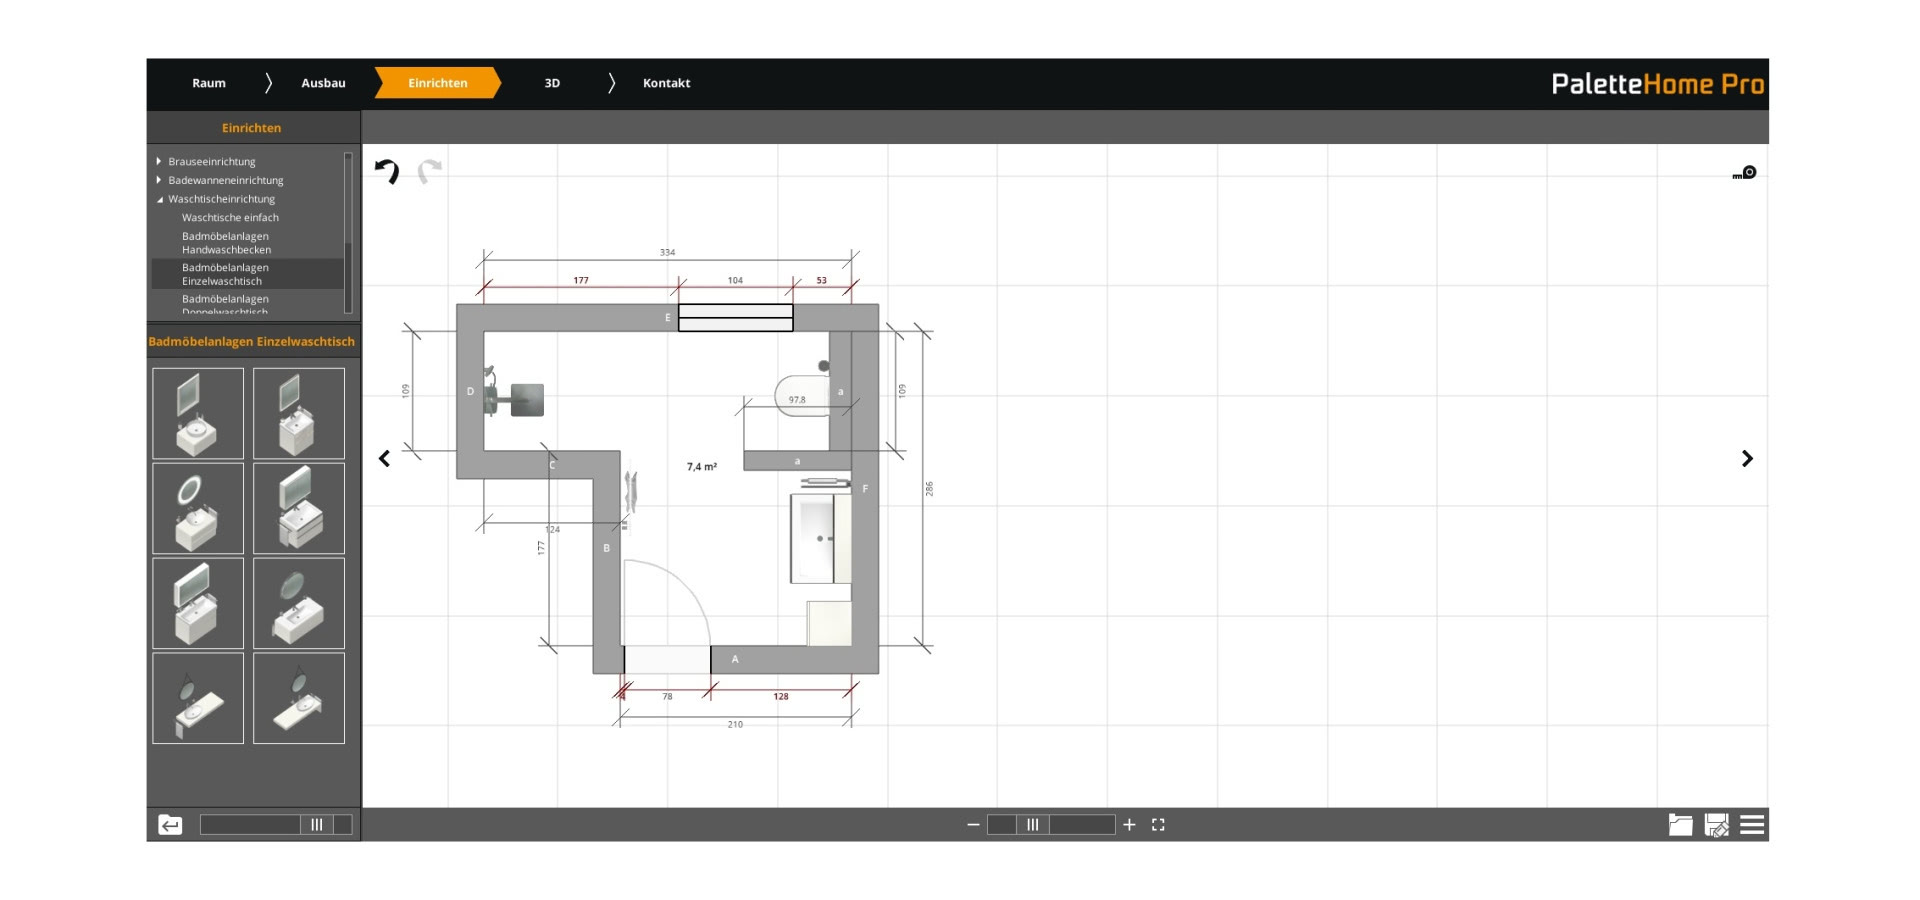Click the 210 bottom dimension
This screenshot has height=900, width=1920.
[735, 724]
